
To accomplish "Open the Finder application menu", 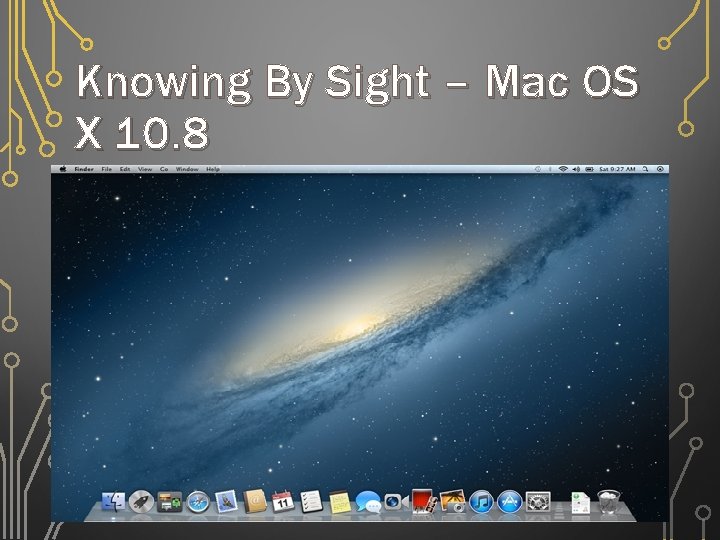I will click(x=84, y=169).
